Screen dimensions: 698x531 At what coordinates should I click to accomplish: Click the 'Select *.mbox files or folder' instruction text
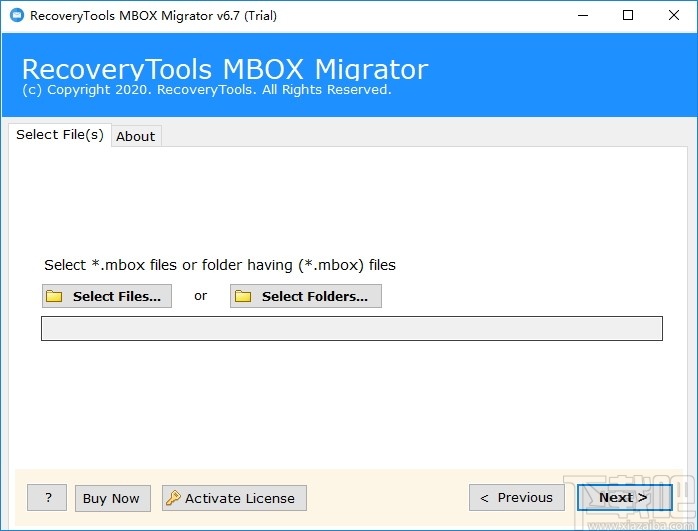click(x=220, y=265)
